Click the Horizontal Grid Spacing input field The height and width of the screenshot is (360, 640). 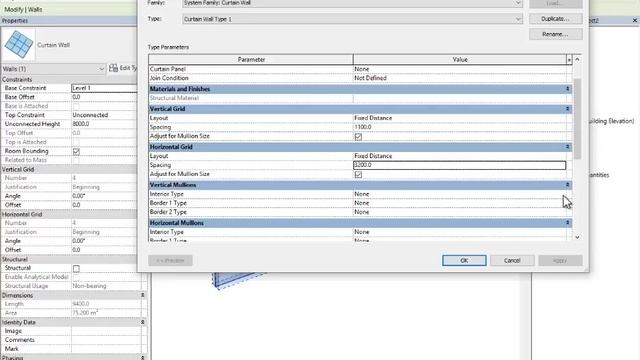[x=459, y=165]
